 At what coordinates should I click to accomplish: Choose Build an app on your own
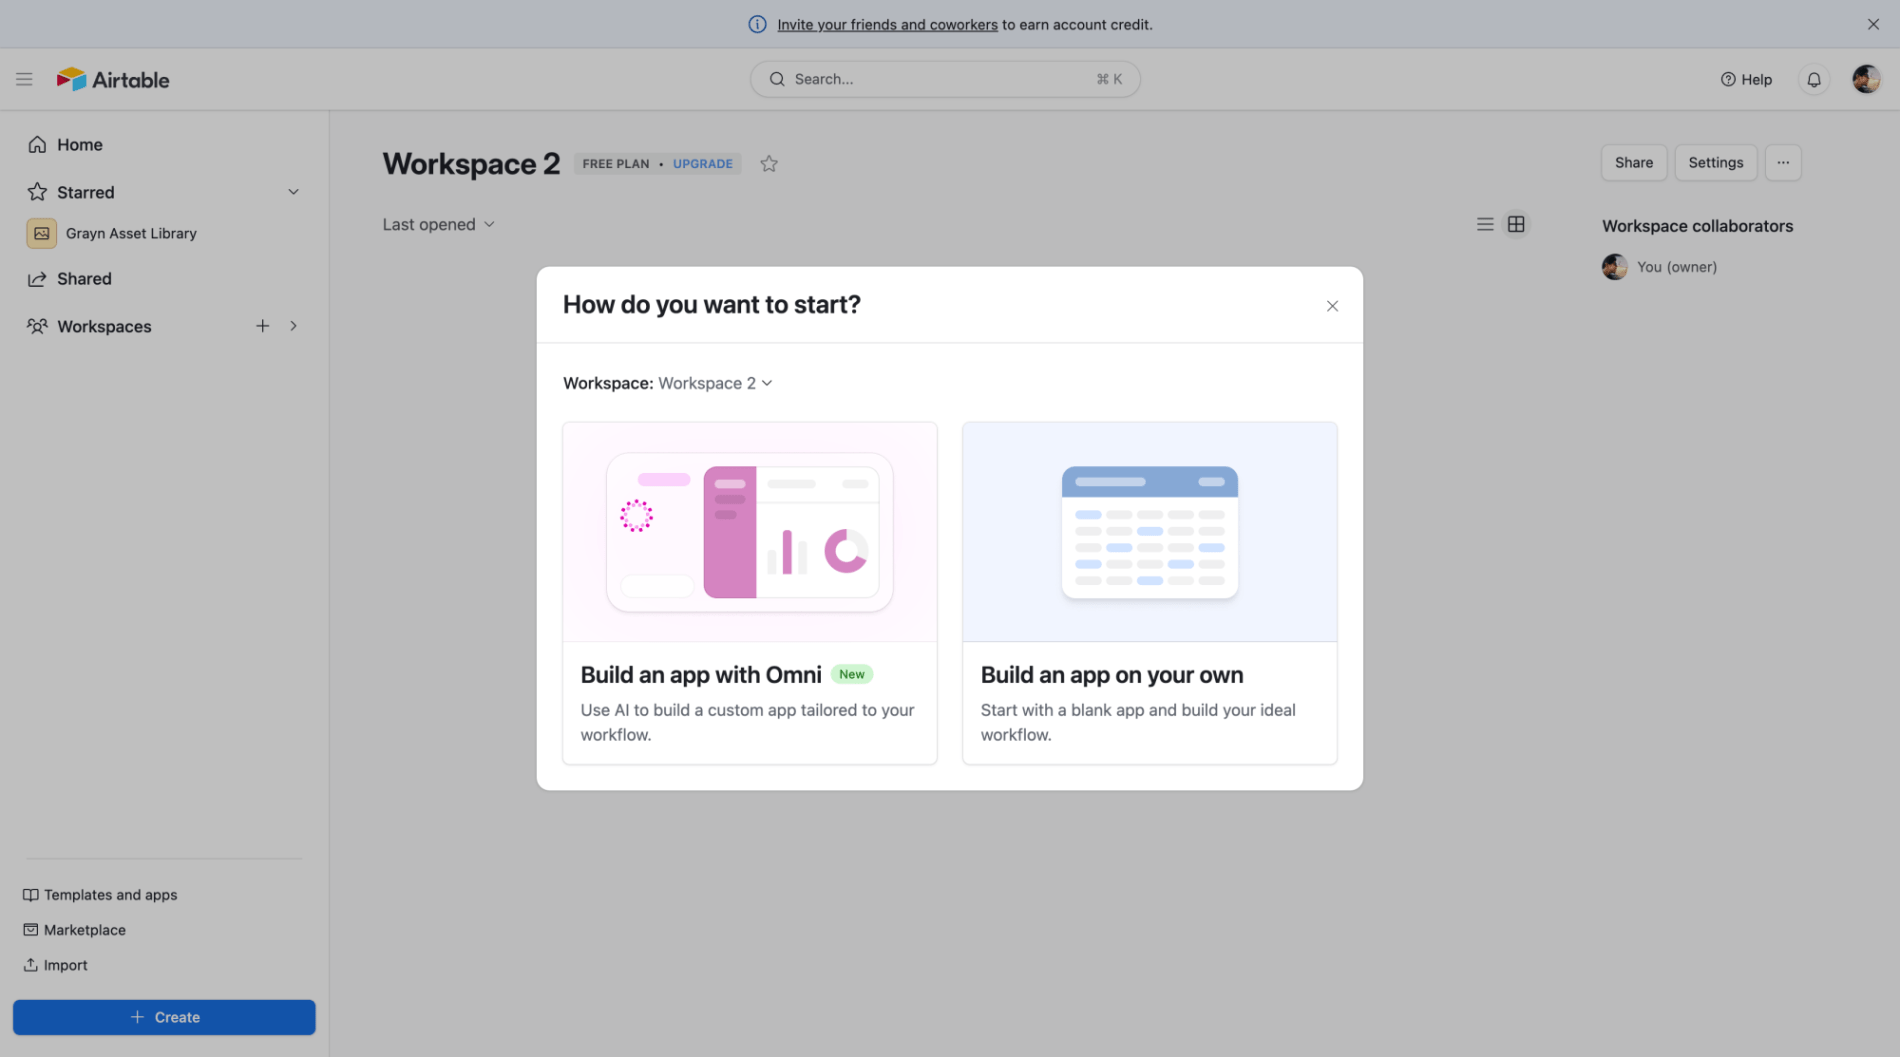[1149, 593]
